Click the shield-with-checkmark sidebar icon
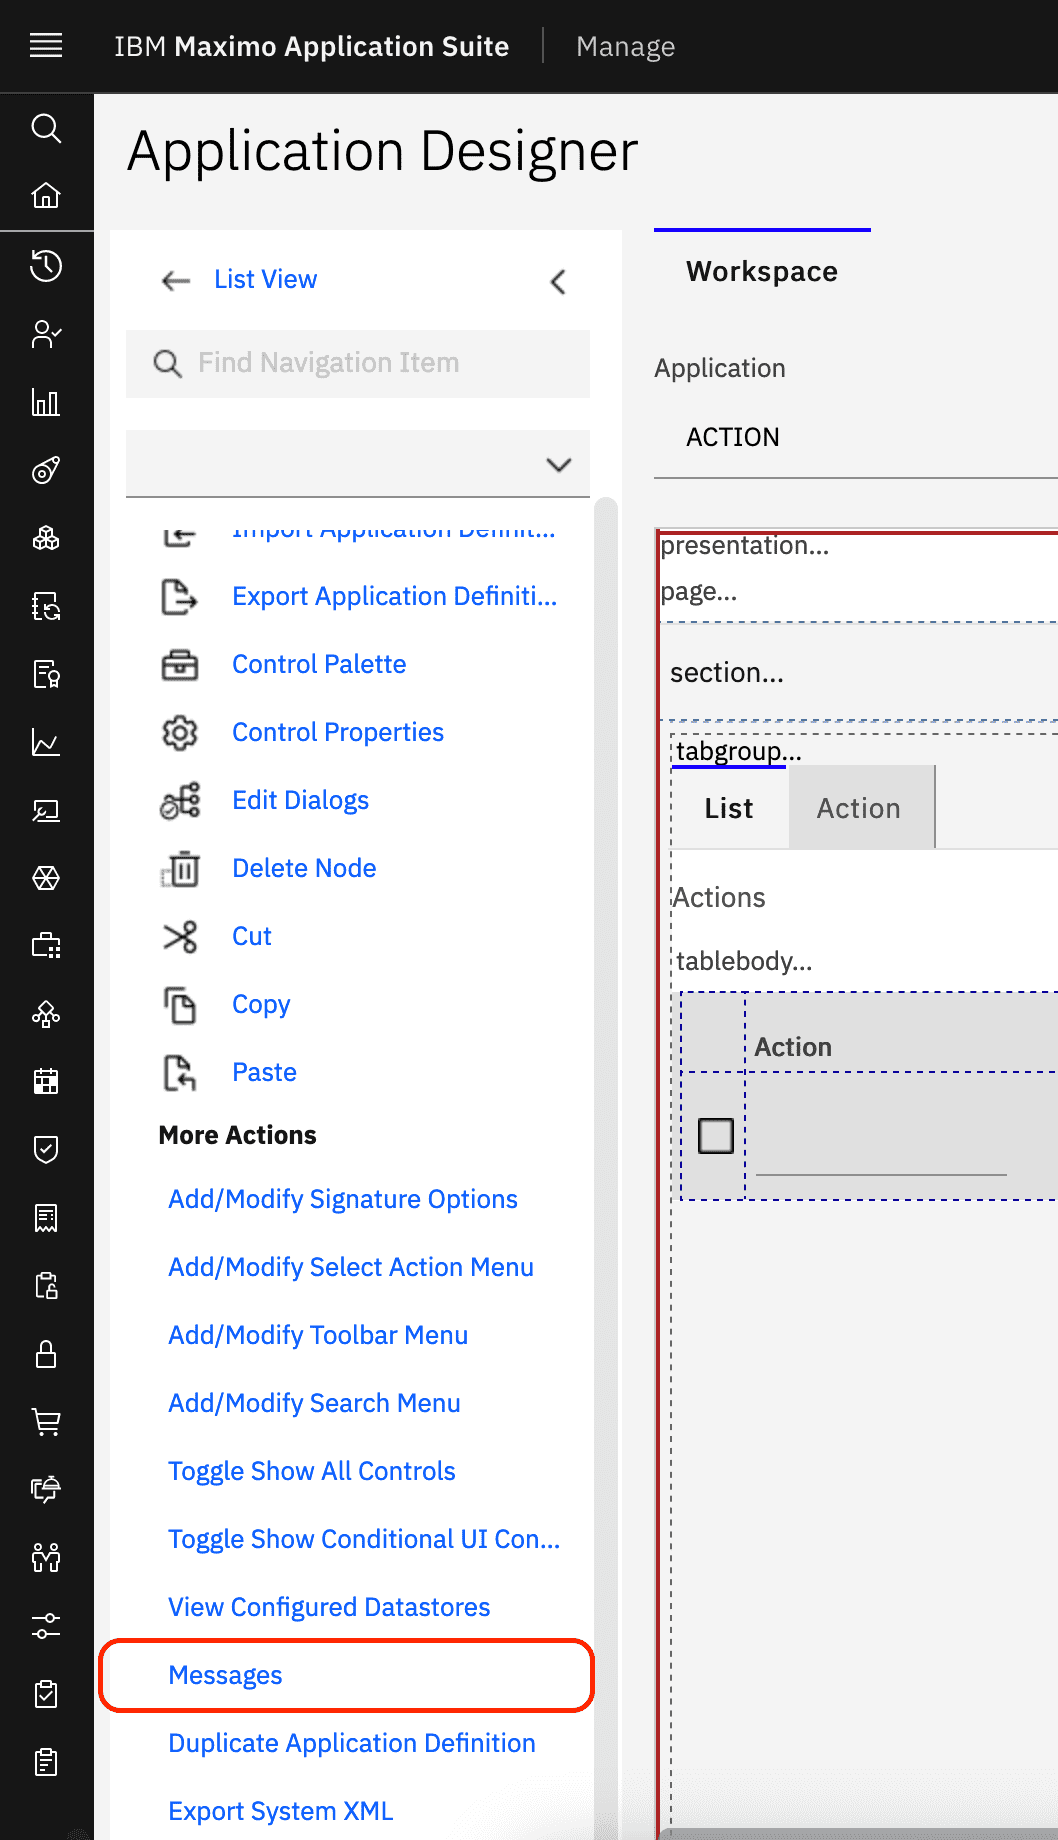Viewport: 1058px width, 1840px height. 46,1149
